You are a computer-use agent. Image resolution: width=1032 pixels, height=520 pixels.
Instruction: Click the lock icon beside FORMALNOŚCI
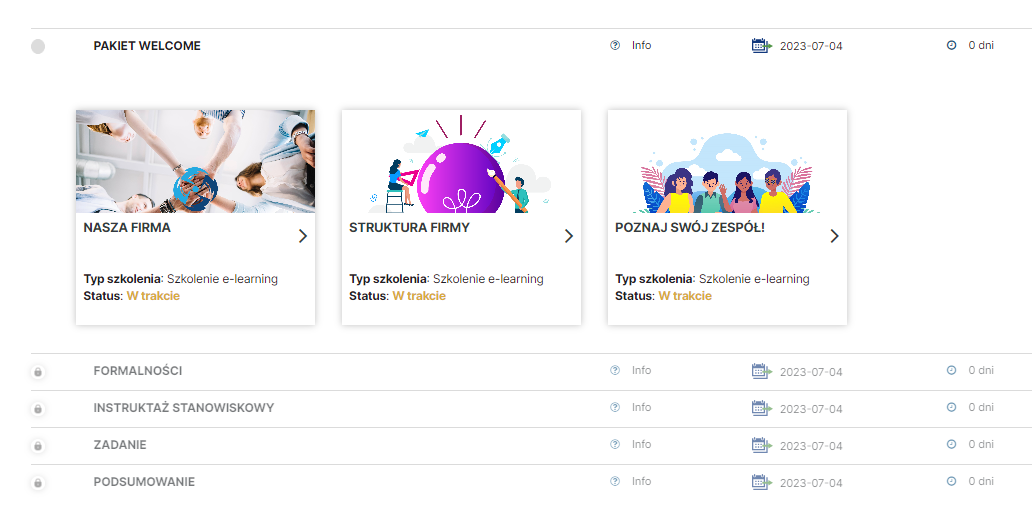tap(38, 372)
